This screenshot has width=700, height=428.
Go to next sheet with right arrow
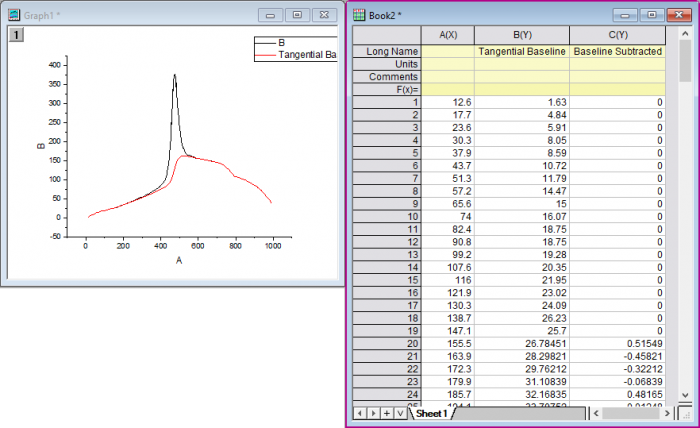tap(373, 412)
